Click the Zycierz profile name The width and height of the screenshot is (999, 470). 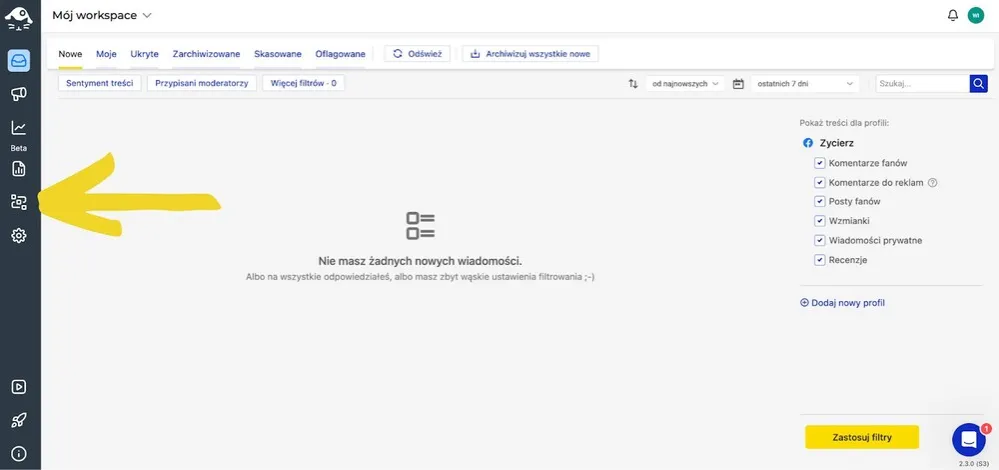pos(837,143)
